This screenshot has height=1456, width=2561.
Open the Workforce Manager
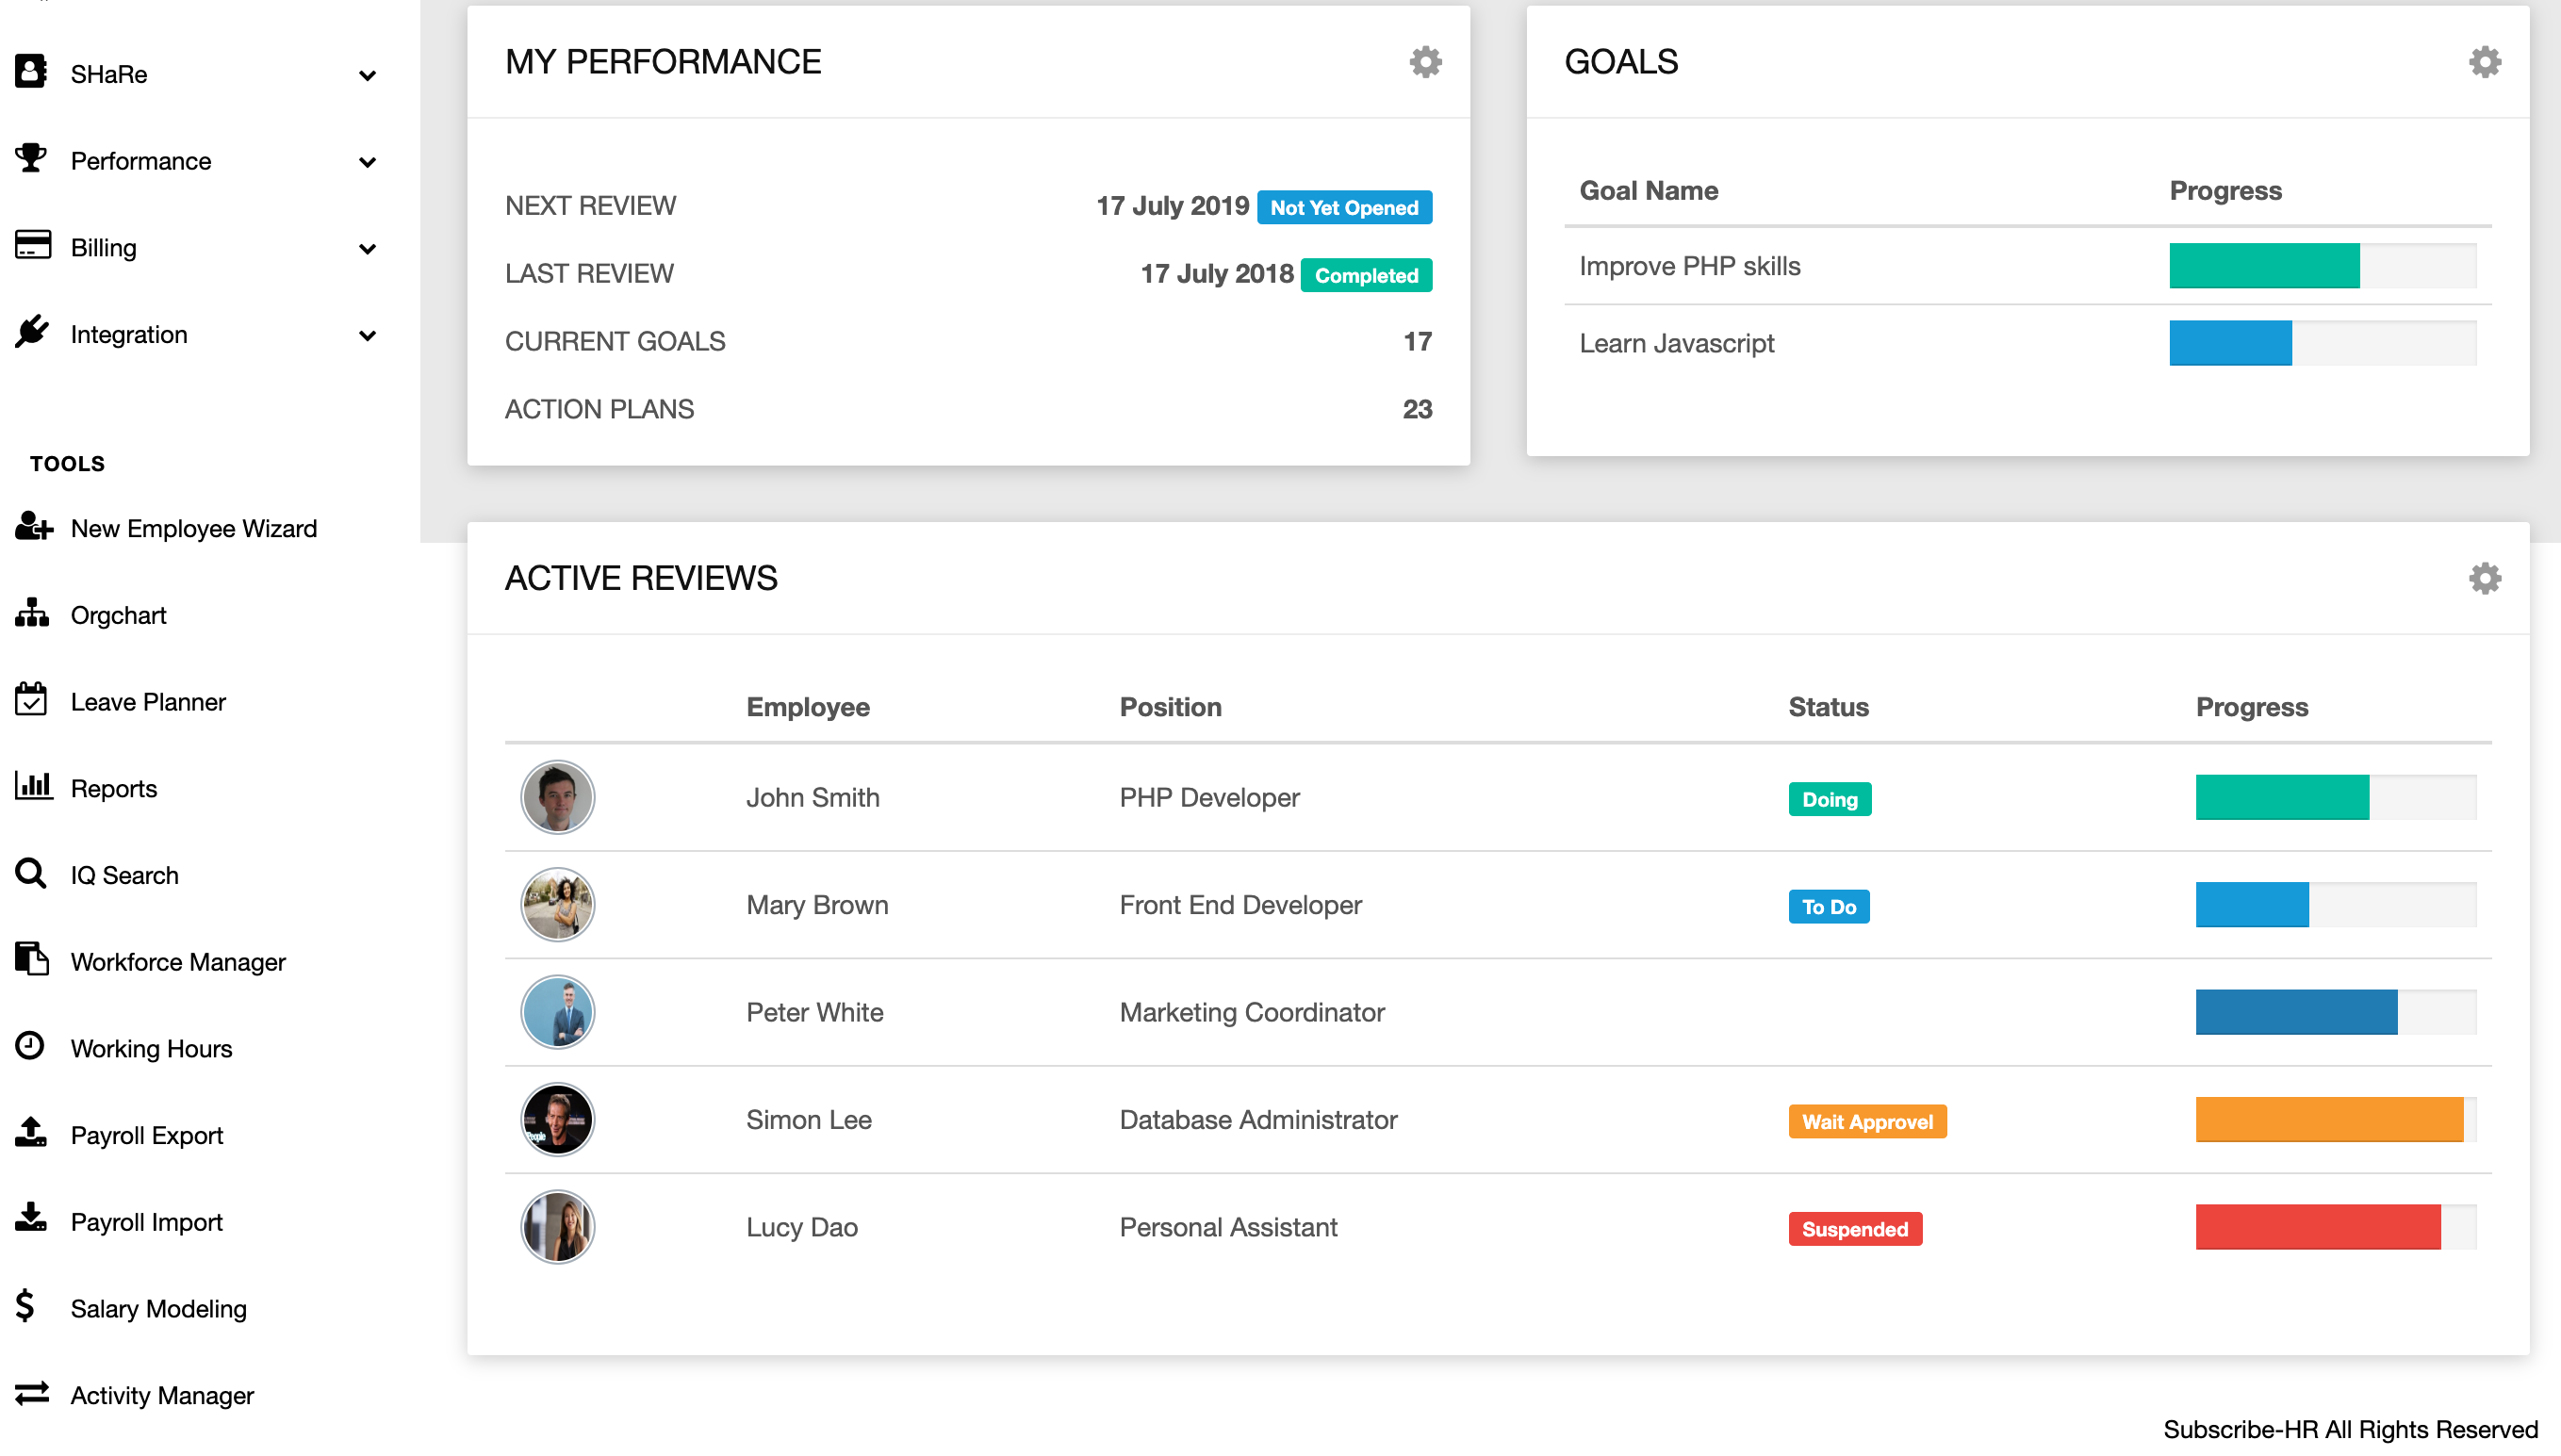click(x=178, y=961)
